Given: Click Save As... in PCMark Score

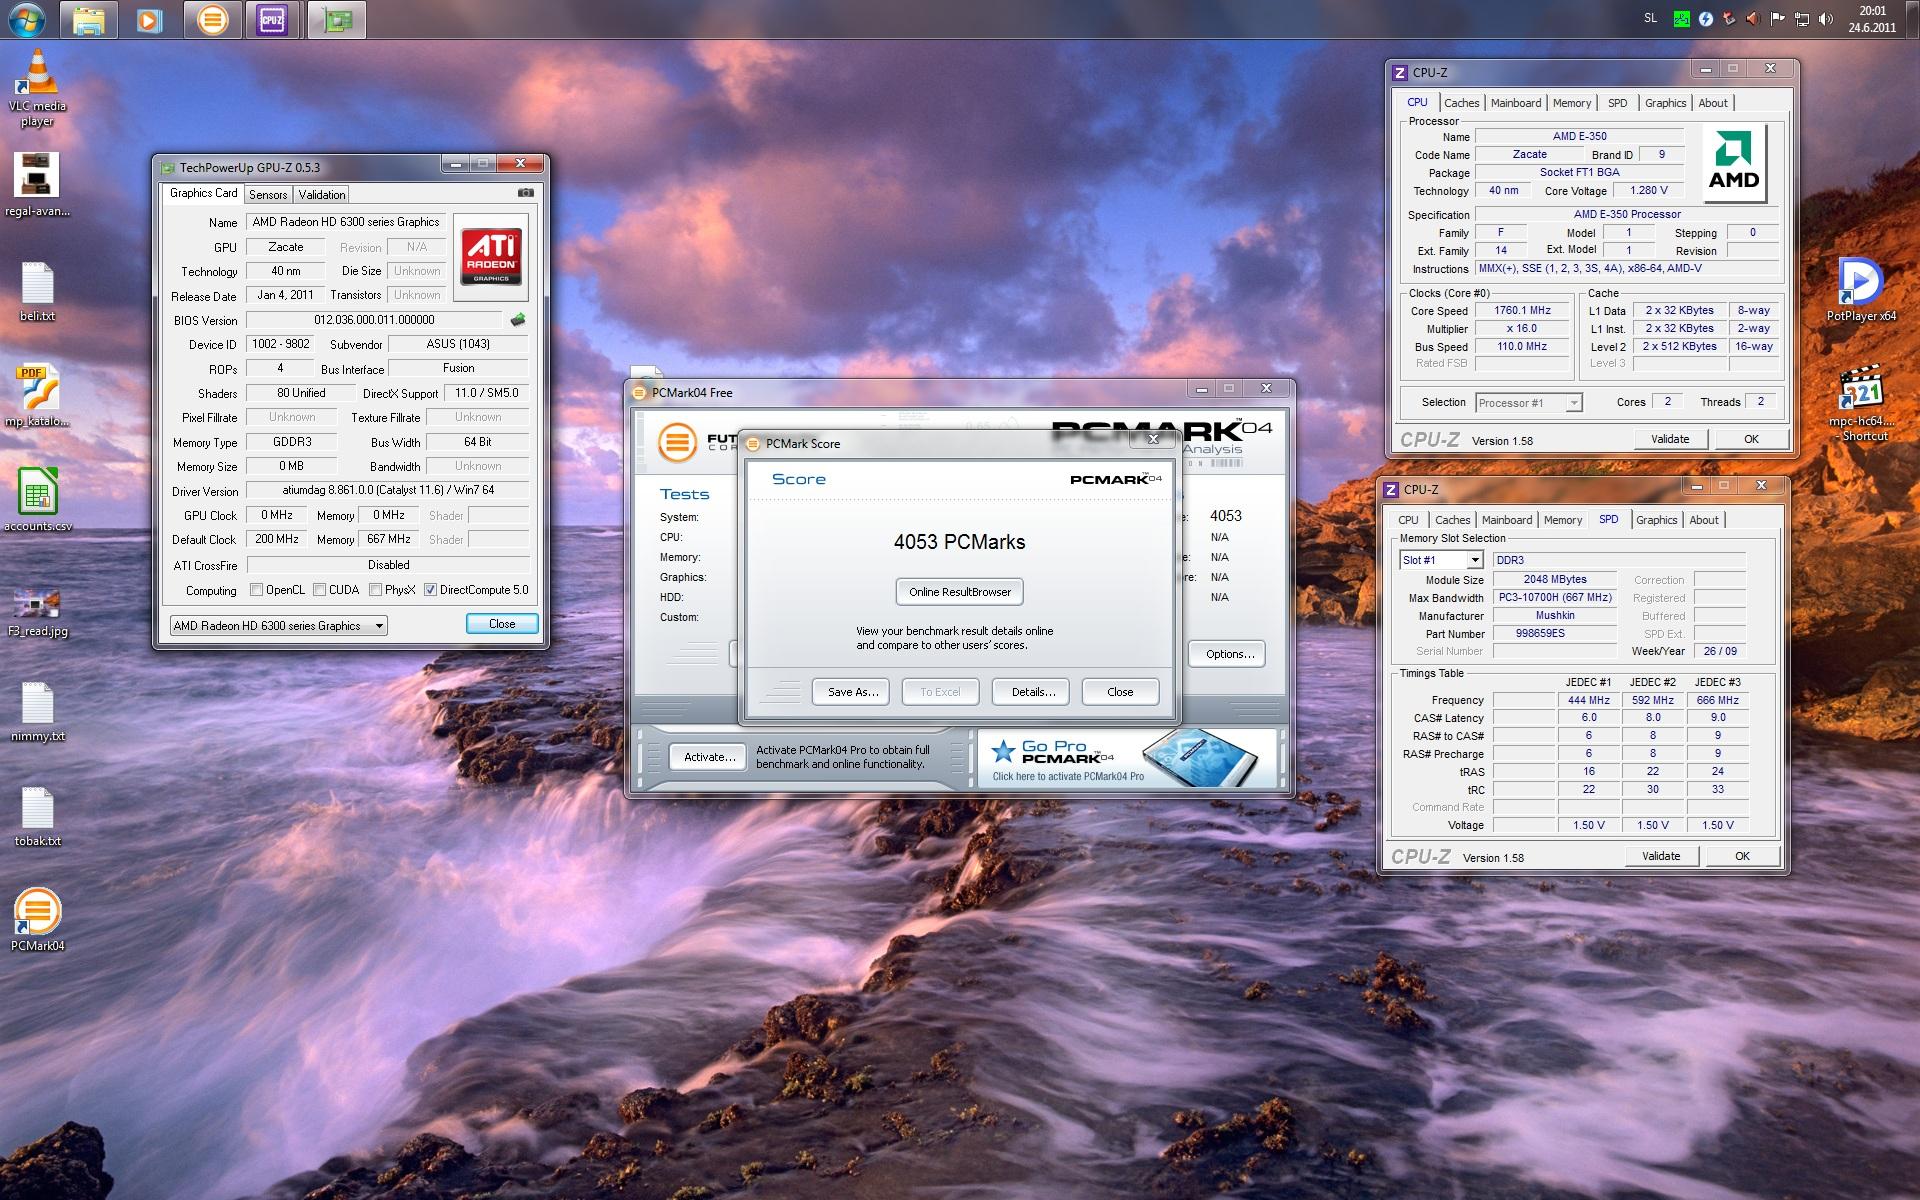Looking at the screenshot, I should pyautogui.click(x=852, y=692).
